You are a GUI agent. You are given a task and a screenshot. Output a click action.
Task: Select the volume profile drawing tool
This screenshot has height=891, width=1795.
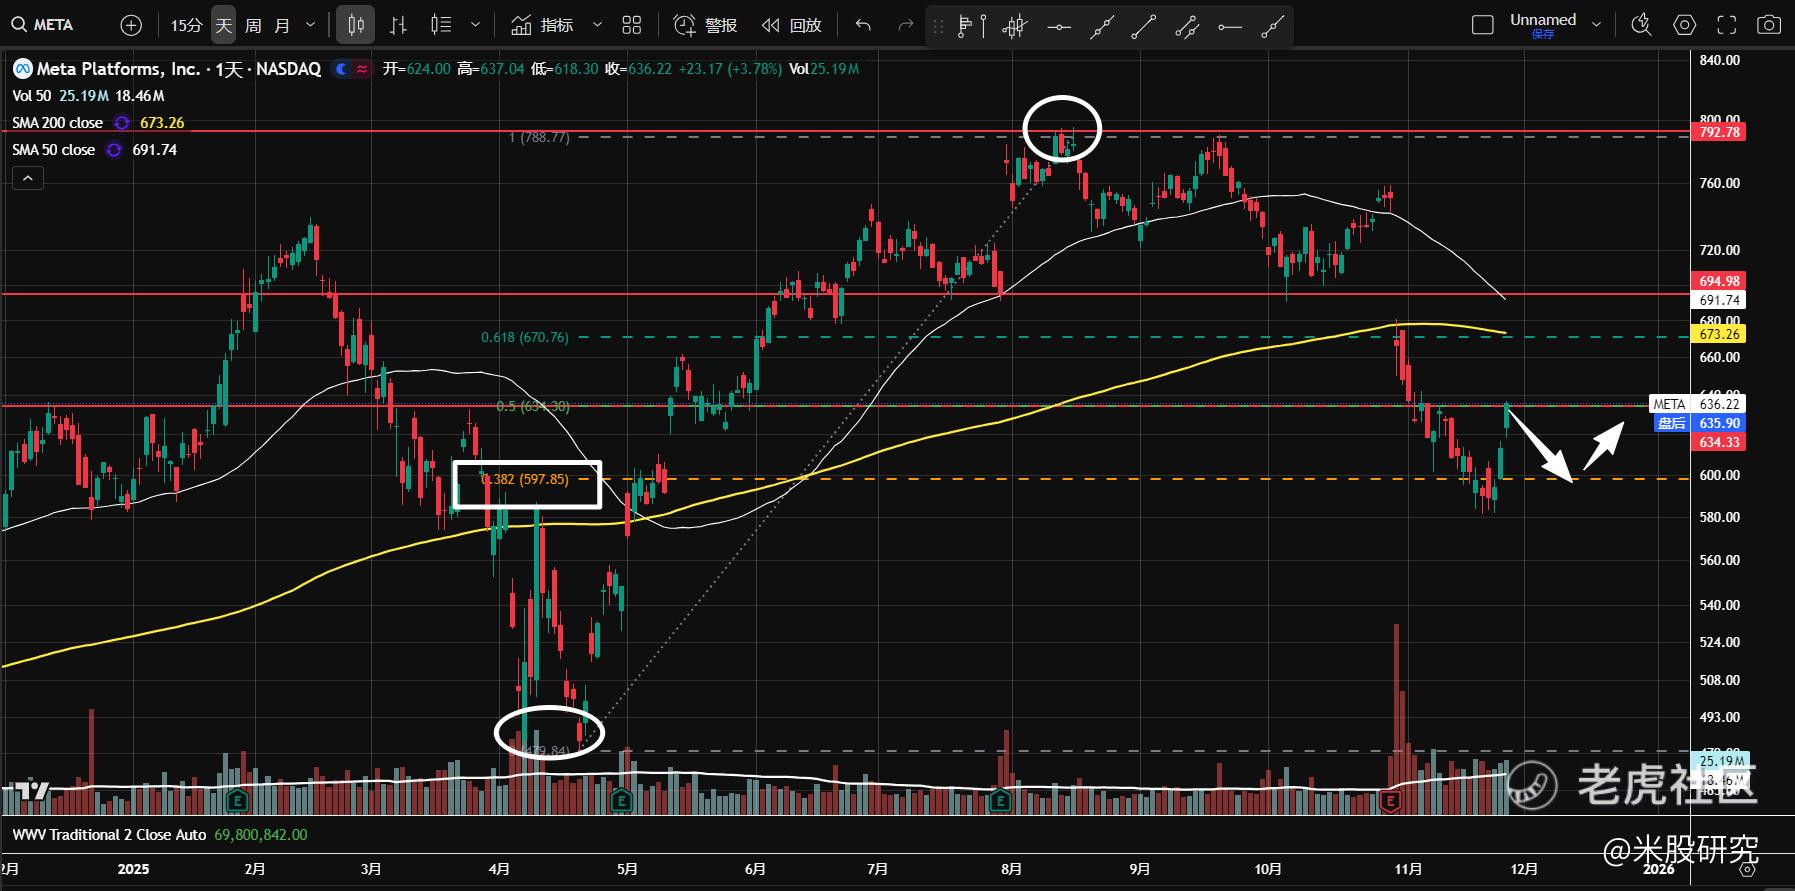point(971,27)
